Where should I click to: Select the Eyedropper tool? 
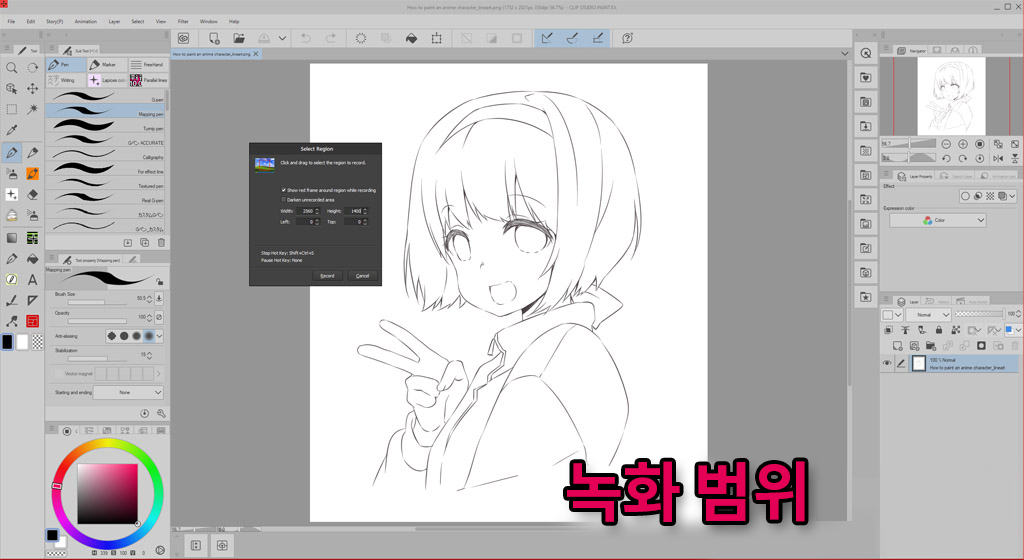[11, 130]
